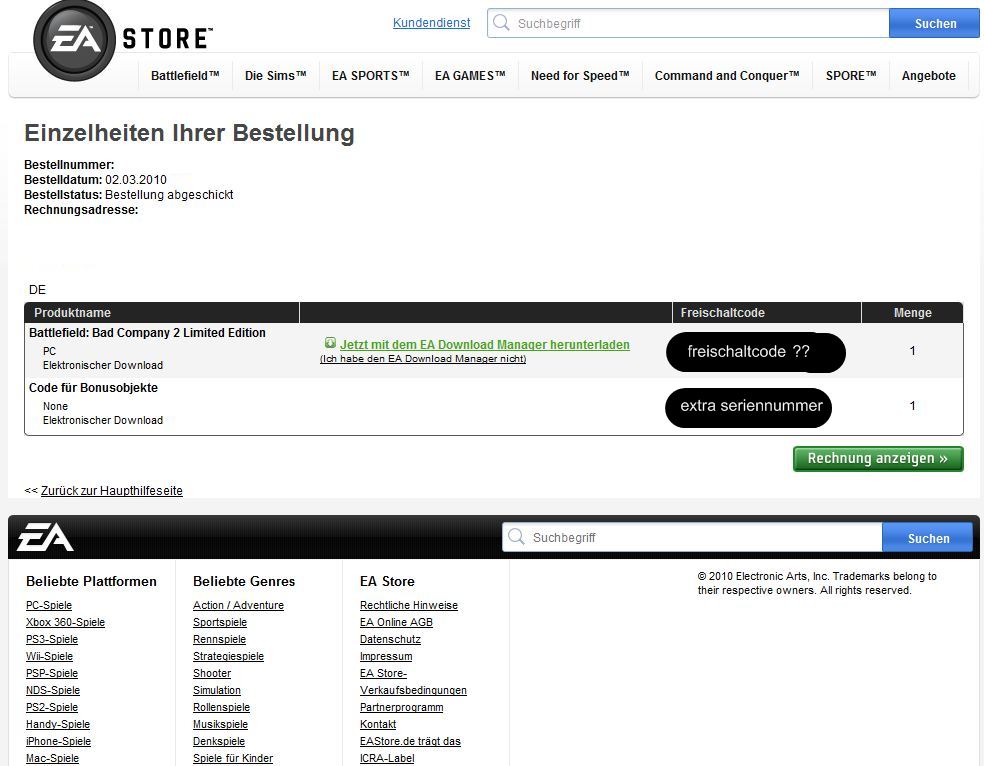Screen dimensions: 984x766
Task: Click the Rechnung anzeigen button
Action: point(878,459)
